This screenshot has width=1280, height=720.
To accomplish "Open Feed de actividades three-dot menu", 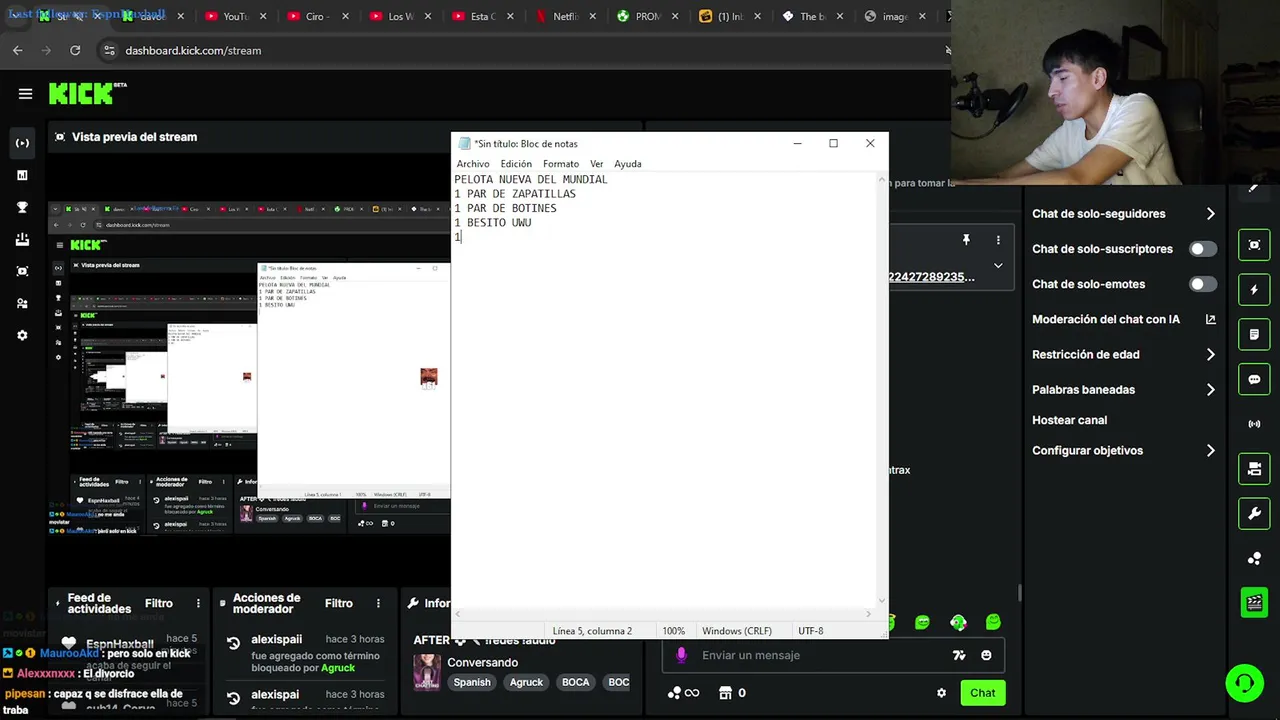I will tap(198, 603).
